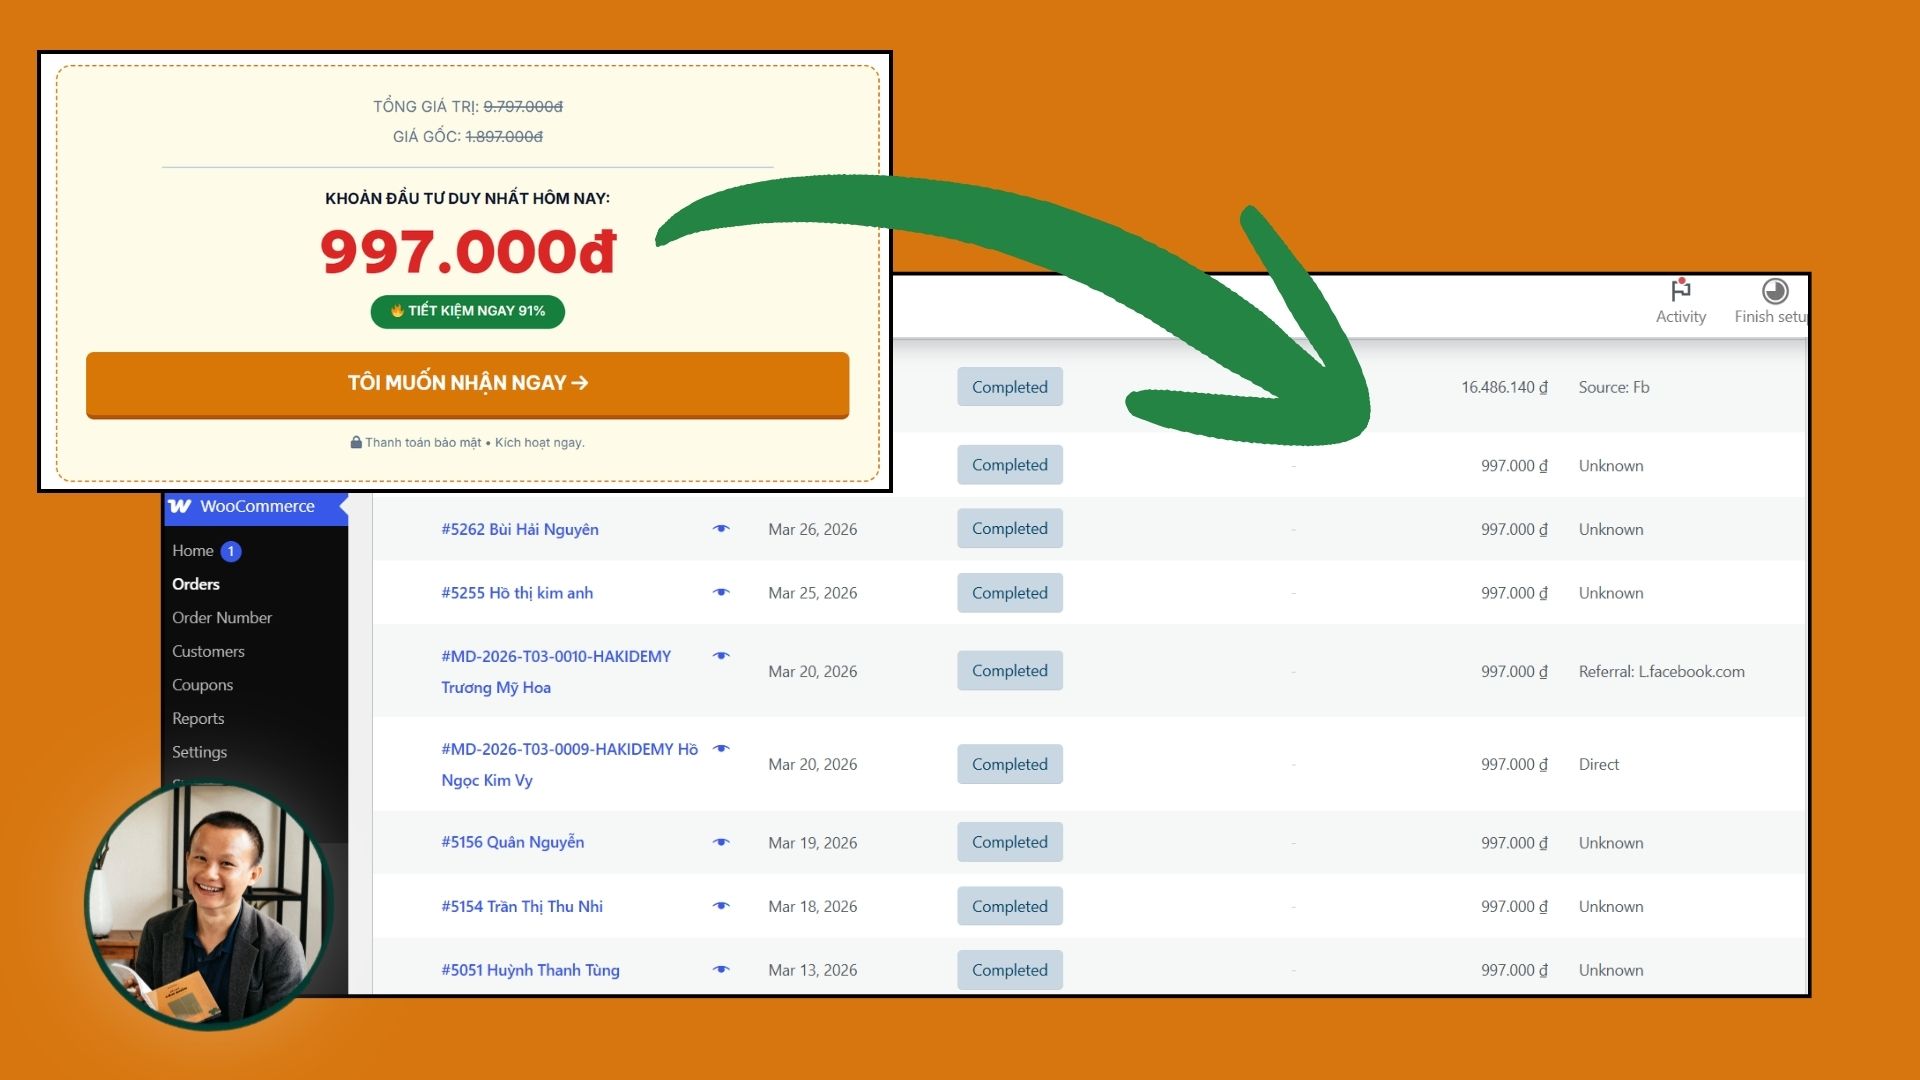
Task: Click Completed status for the 16.486.140 đ order
Action: [x=1010, y=387]
